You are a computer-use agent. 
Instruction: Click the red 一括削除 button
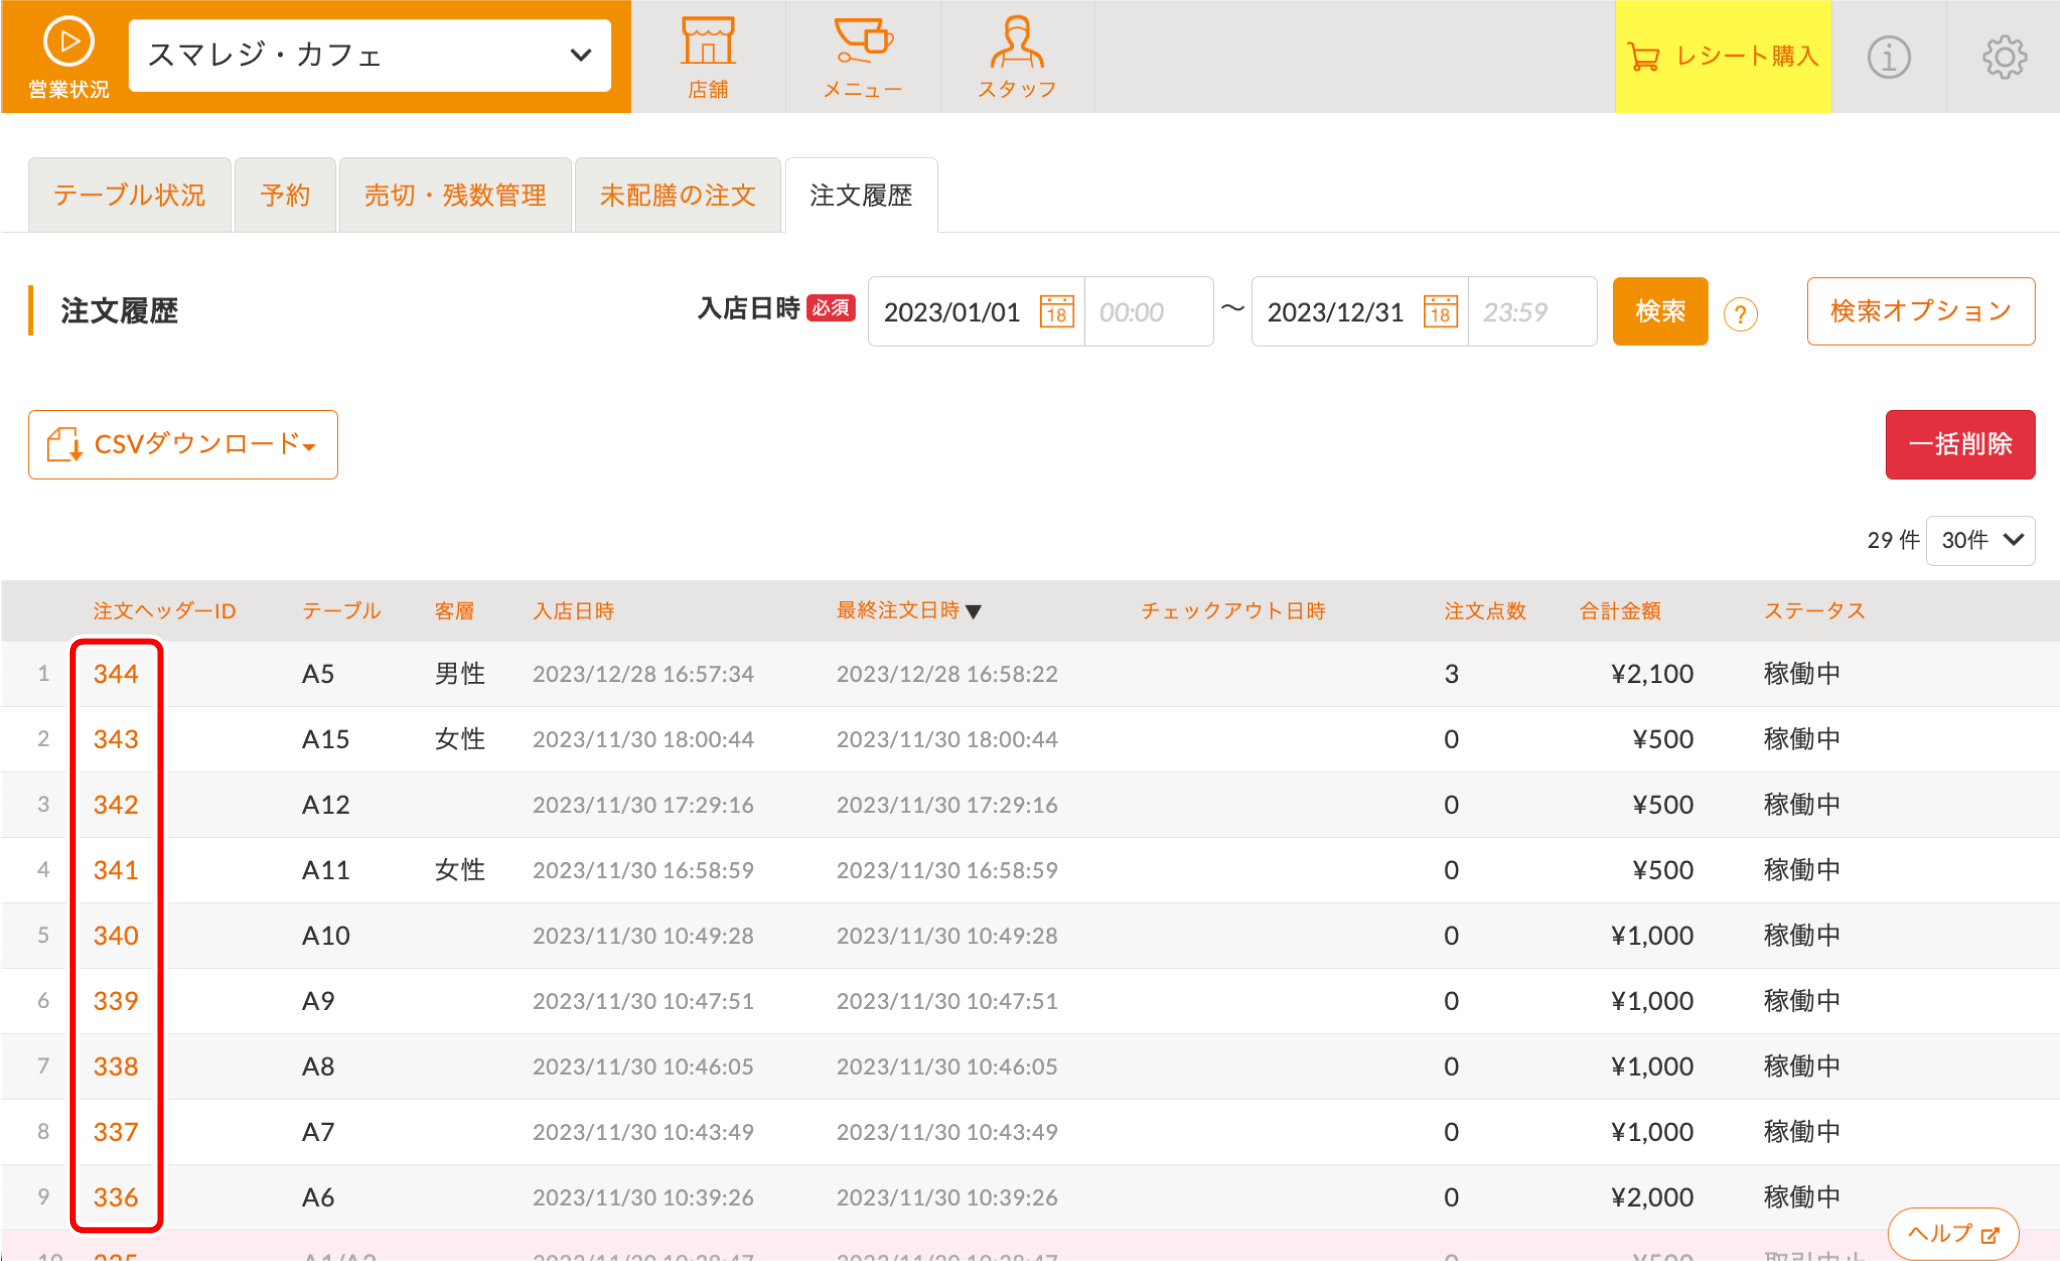pyautogui.click(x=1960, y=444)
